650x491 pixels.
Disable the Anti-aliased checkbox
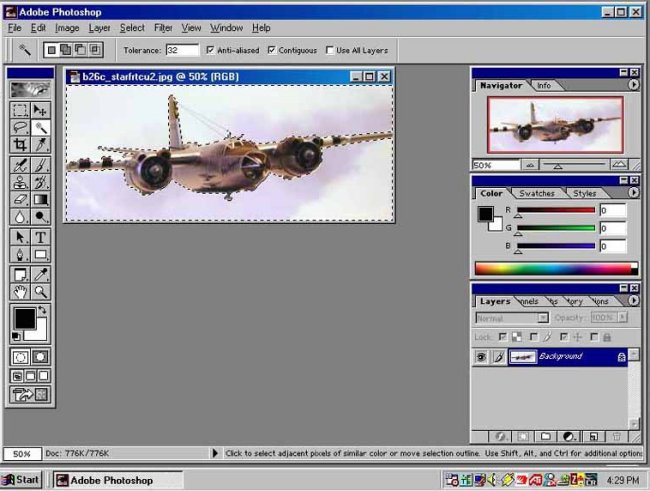[210, 50]
